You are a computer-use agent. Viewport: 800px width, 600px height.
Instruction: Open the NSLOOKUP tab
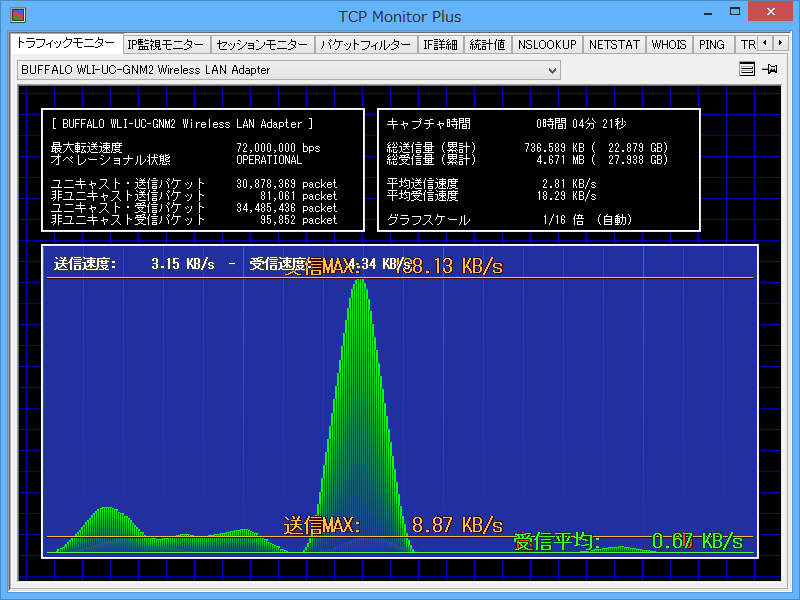click(x=547, y=44)
